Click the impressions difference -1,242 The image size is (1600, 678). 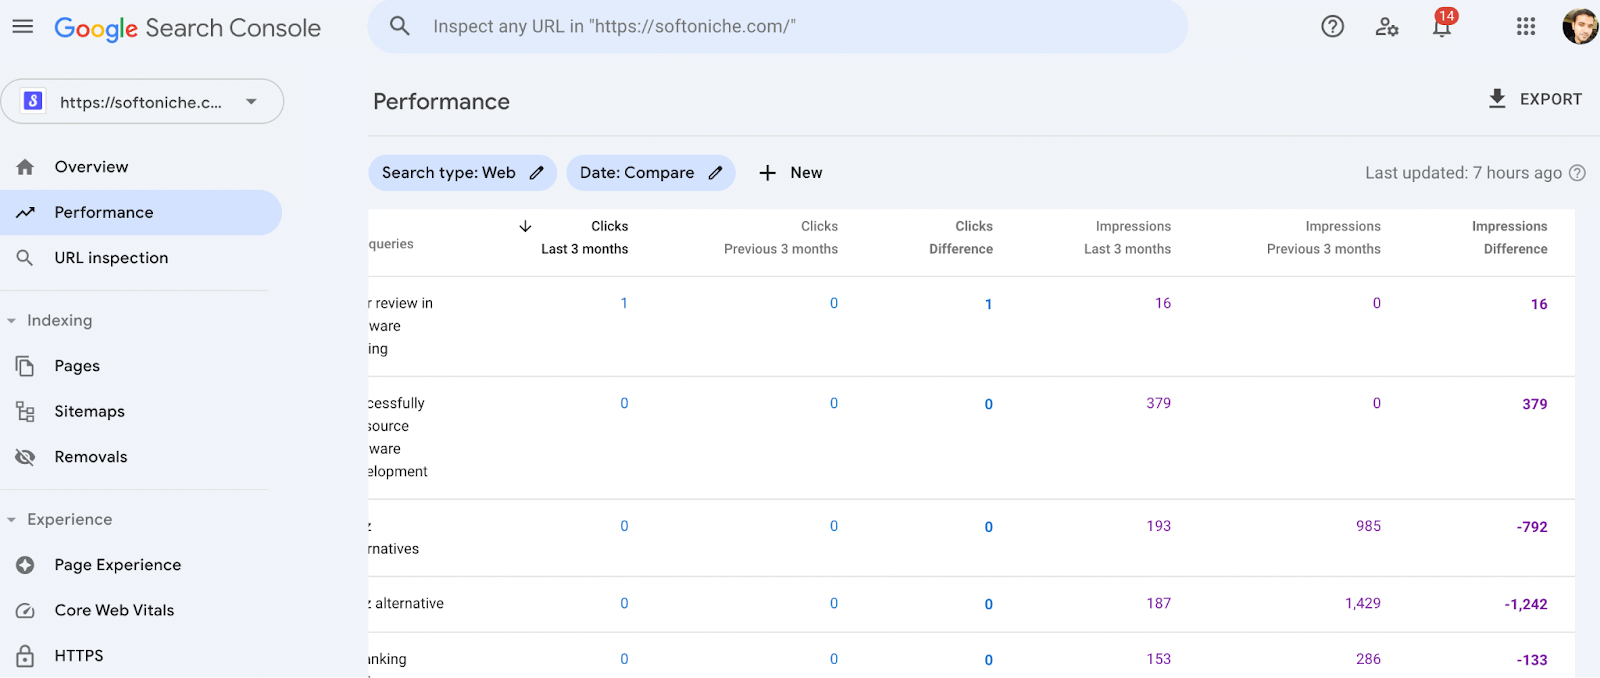pos(1526,604)
